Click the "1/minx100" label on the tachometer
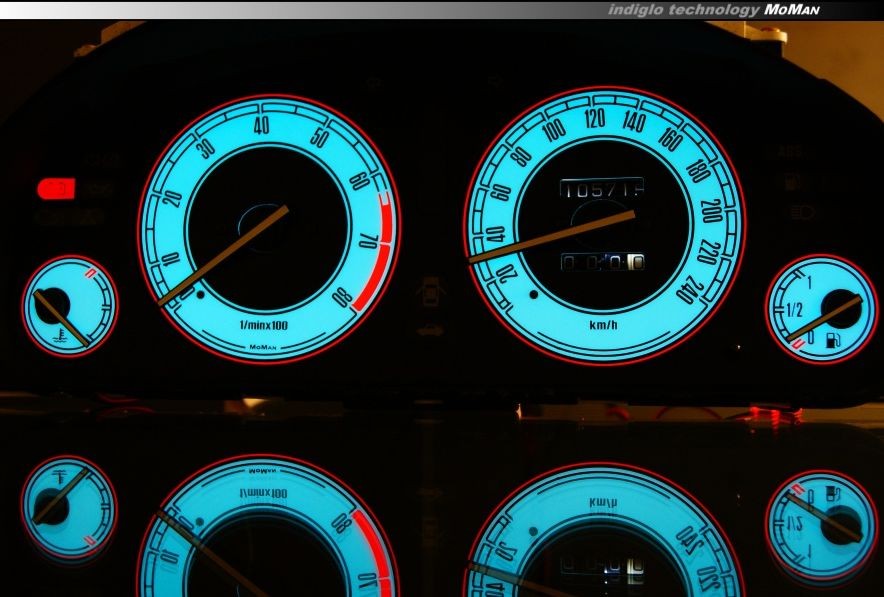Viewport: 884px width, 597px height. (x=263, y=325)
